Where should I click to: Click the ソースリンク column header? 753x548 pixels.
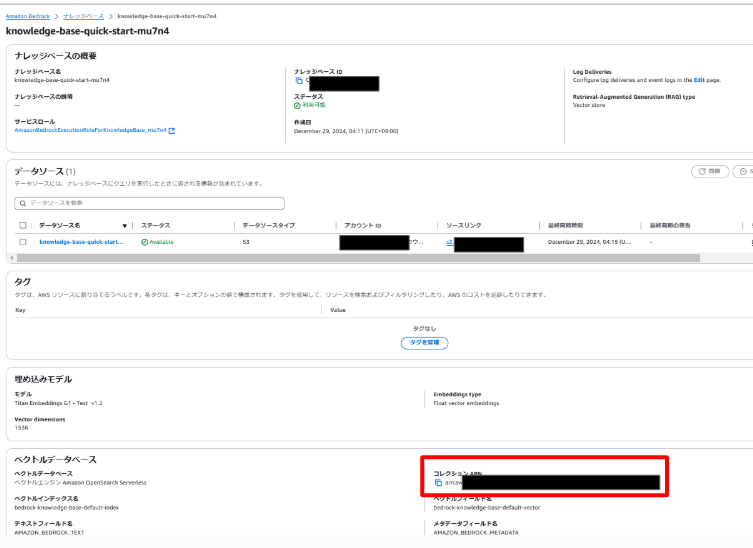pos(463,225)
